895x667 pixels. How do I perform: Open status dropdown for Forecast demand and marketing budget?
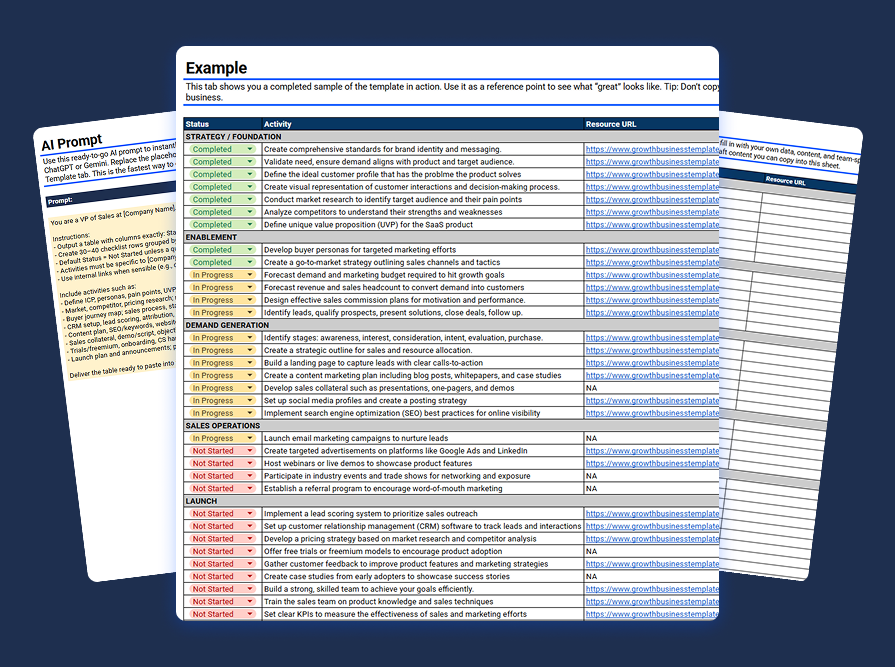249,274
